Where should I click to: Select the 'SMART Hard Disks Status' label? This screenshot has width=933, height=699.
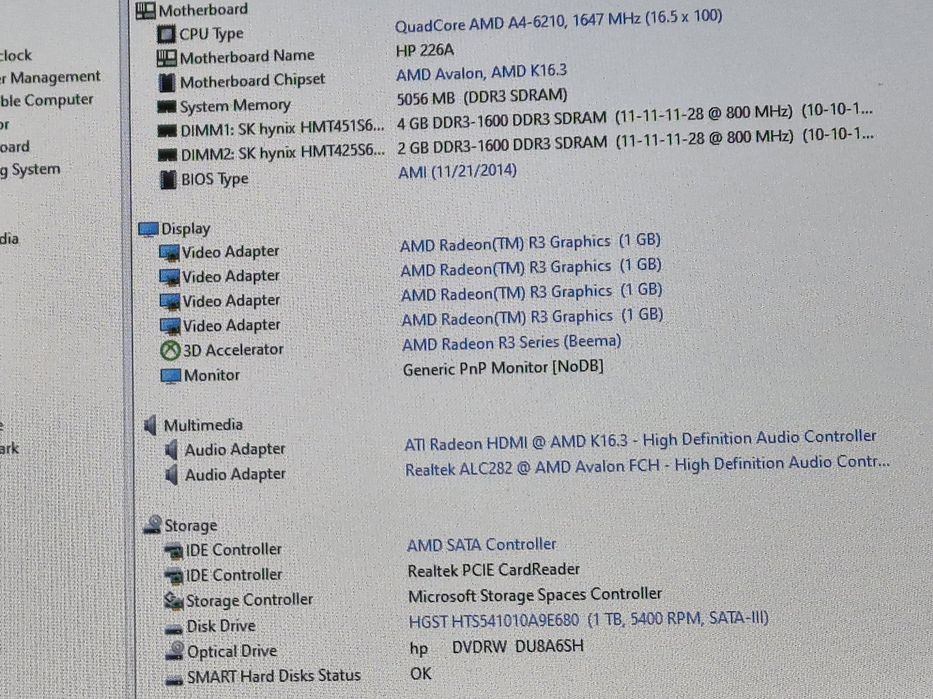point(274,676)
